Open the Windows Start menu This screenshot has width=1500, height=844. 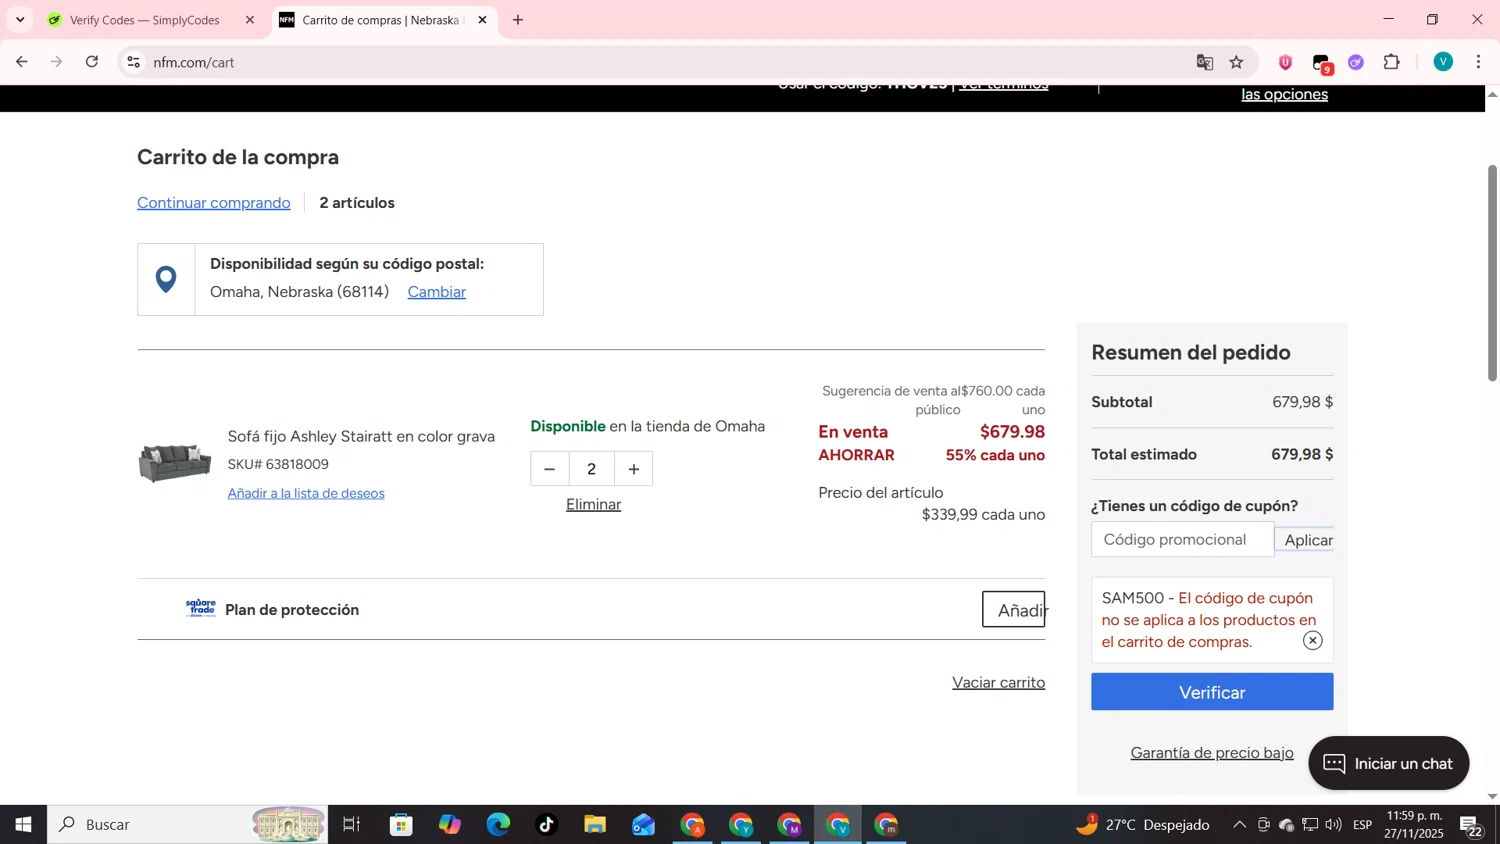tap(23, 825)
